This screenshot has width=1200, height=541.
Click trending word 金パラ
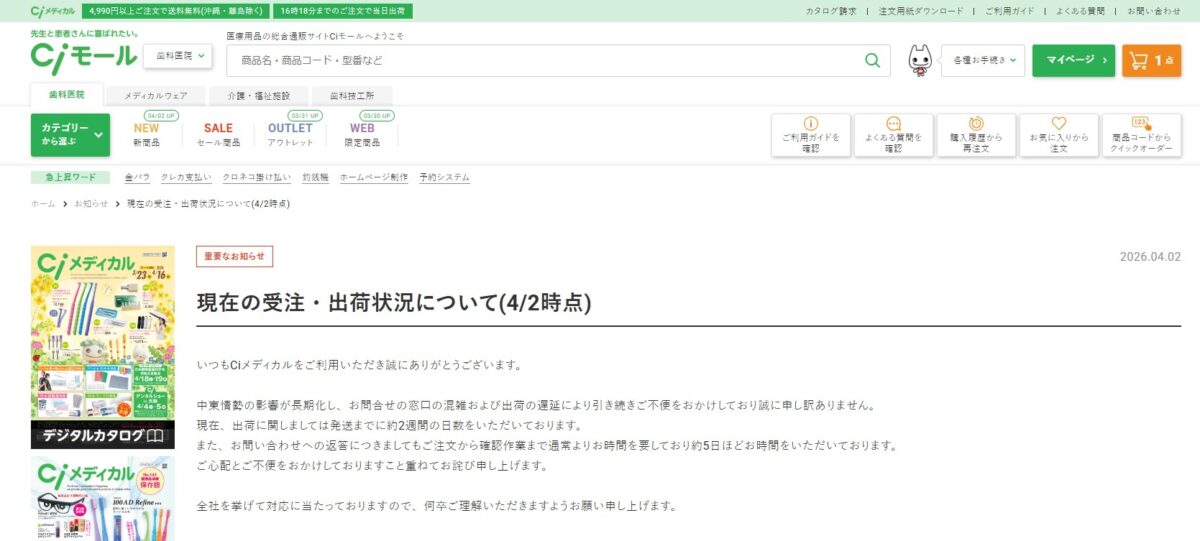[x=137, y=177]
